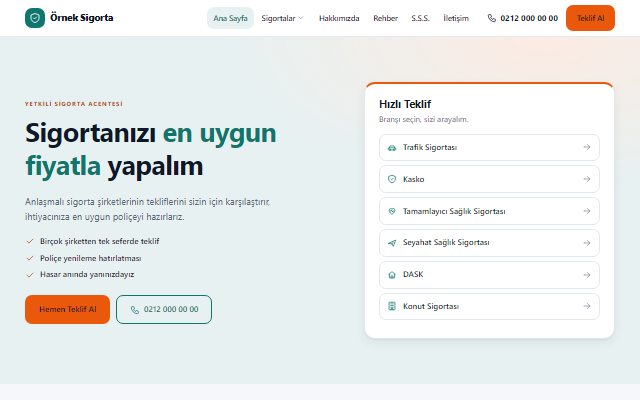Expand the Sigortalar dropdown chevron
The image size is (640, 400).
point(301,18)
